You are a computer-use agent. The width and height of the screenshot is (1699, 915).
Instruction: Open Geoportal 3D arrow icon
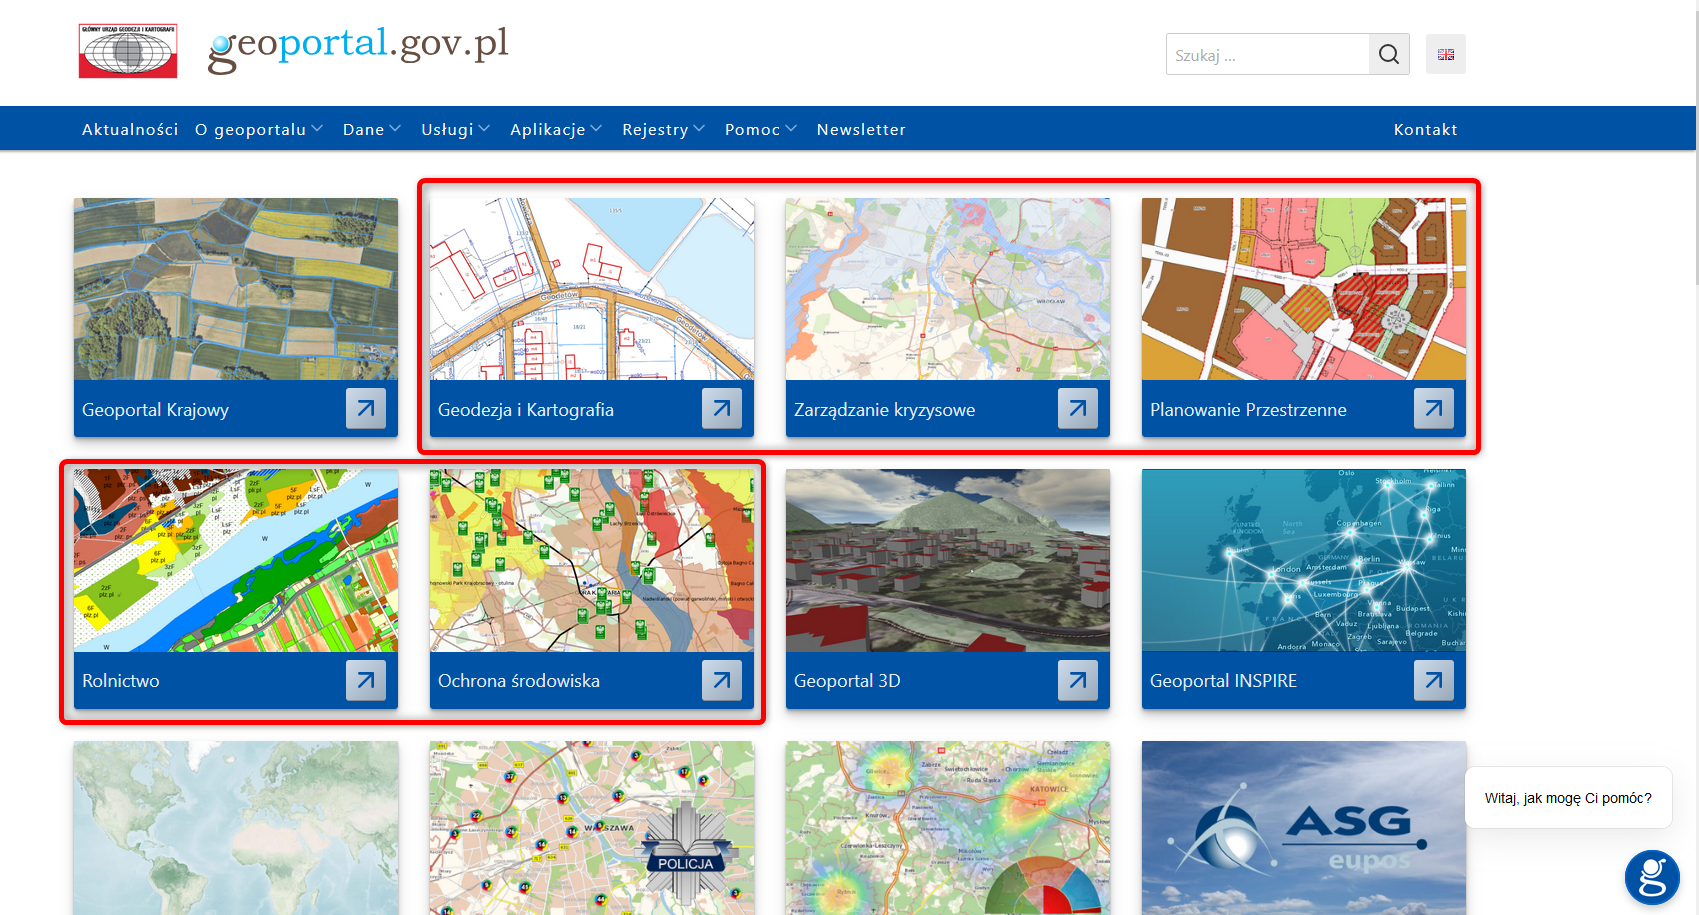pyautogui.click(x=1077, y=680)
